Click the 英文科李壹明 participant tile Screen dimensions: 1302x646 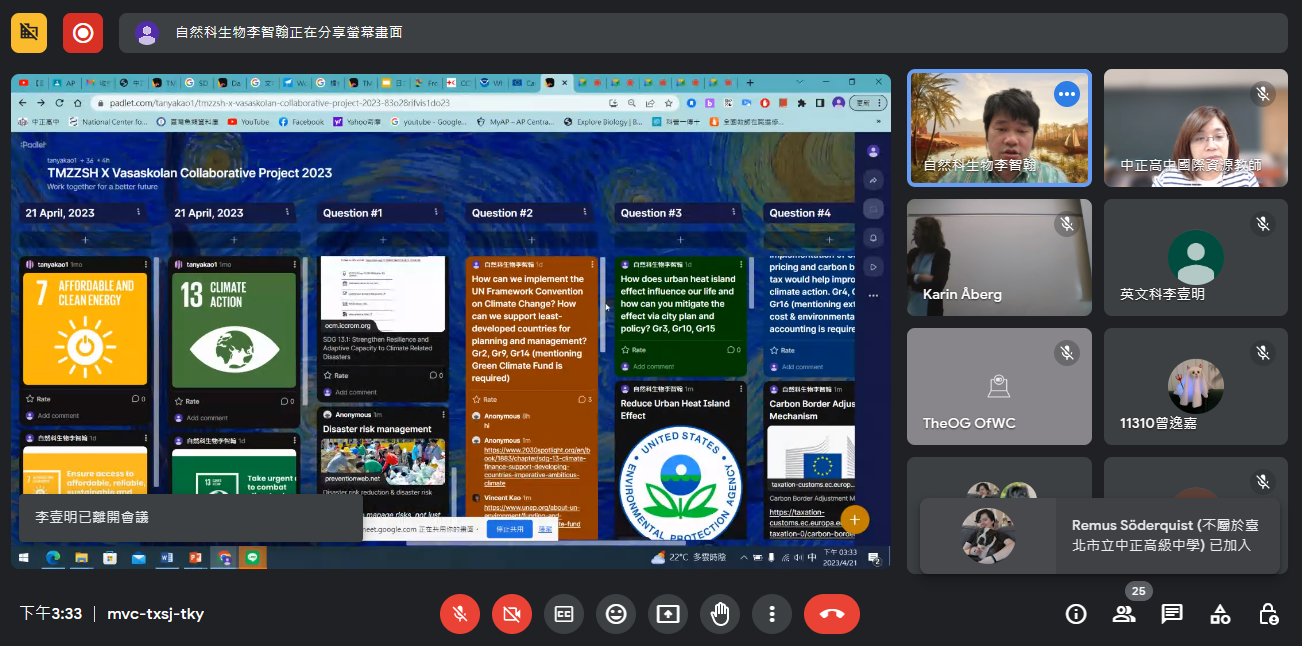pyautogui.click(x=1195, y=257)
